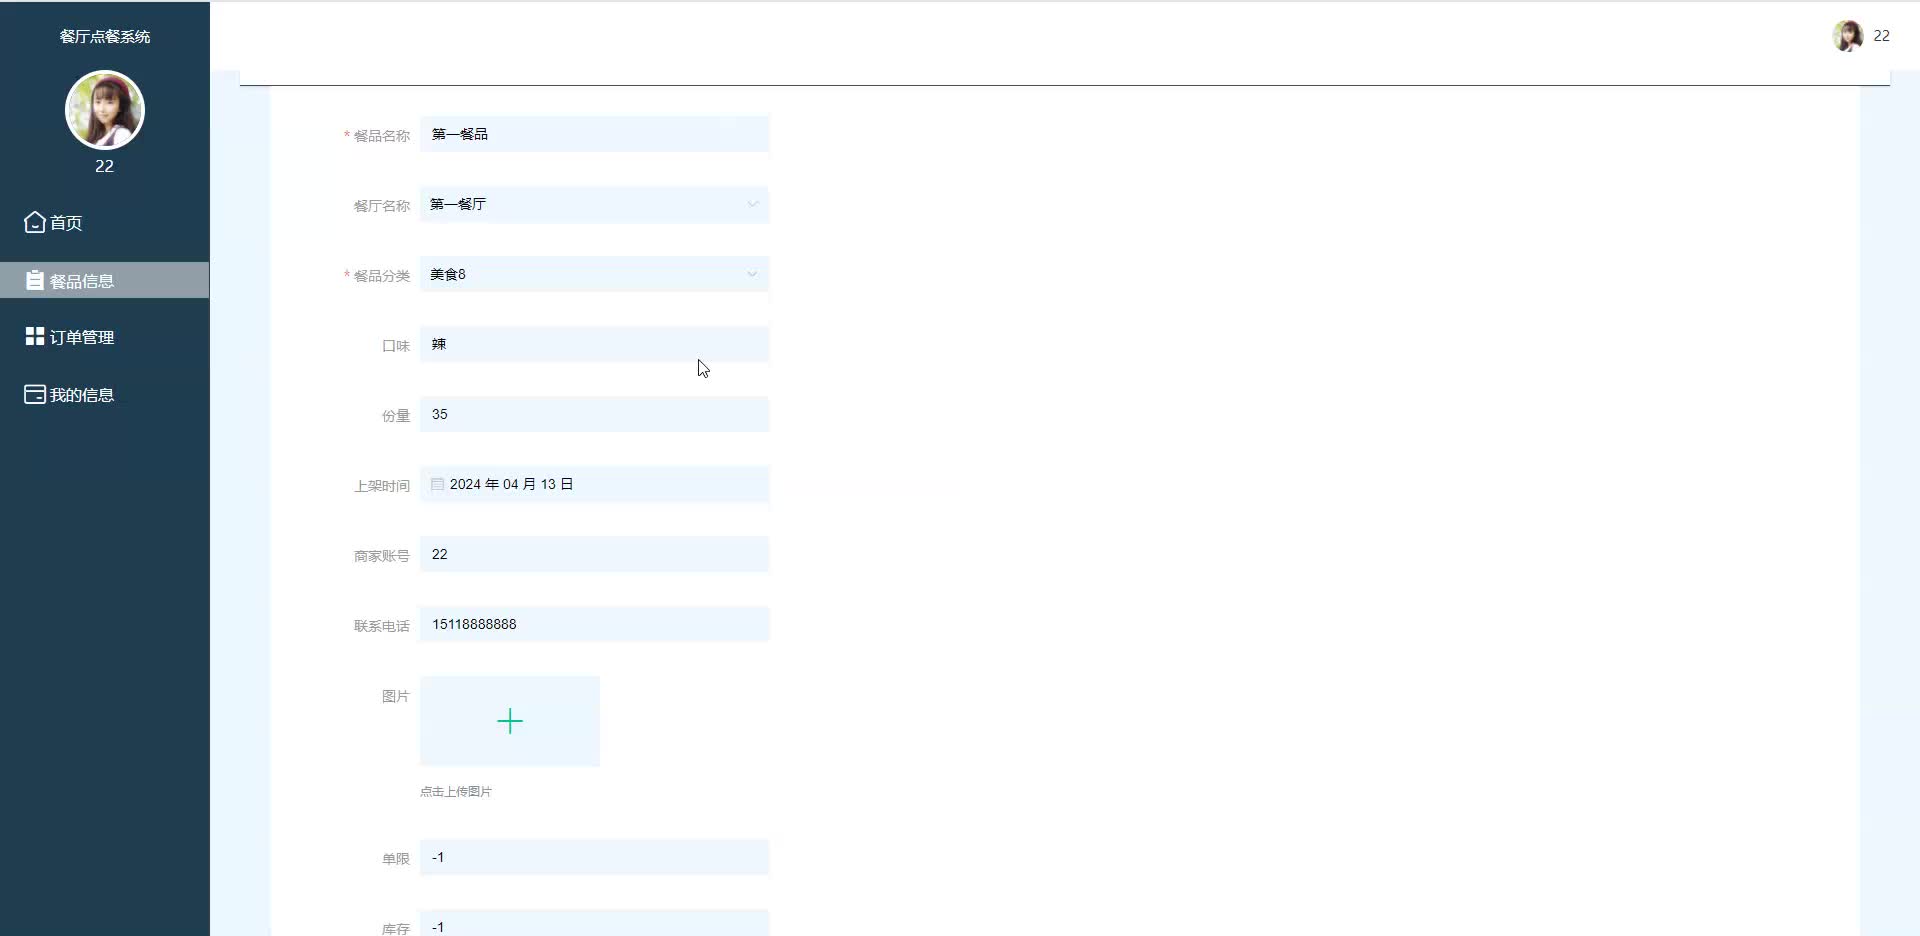Click the username 22 under sidebar avatar
Image resolution: width=1920 pixels, height=936 pixels.
pos(105,166)
